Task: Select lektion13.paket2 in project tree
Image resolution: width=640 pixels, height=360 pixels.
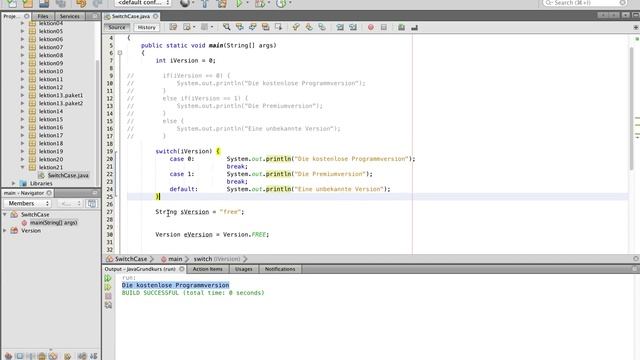Action: (x=61, y=103)
